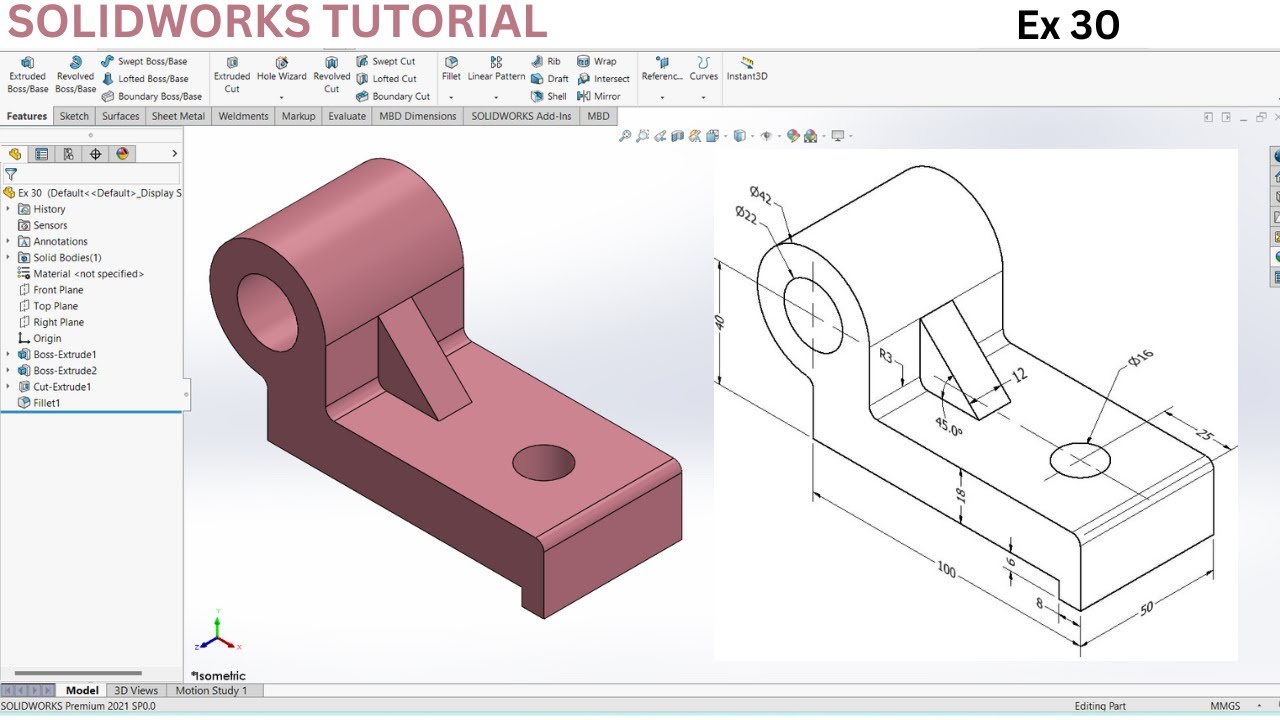Select the Extruded Boss/Base tool
The width and height of the screenshot is (1280, 720).
pyautogui.click(x=27, y=75)
